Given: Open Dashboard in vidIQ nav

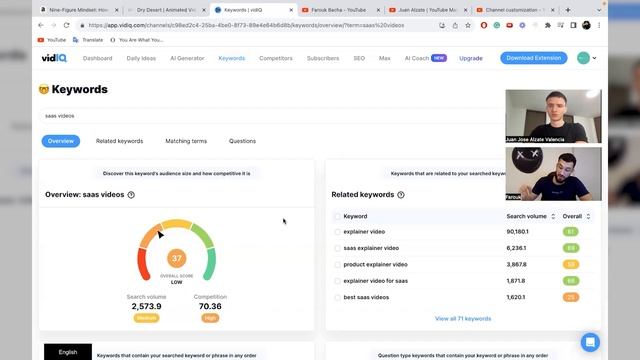Looking at the screenshot, I should pyautogui.click(x=98, y=58).
